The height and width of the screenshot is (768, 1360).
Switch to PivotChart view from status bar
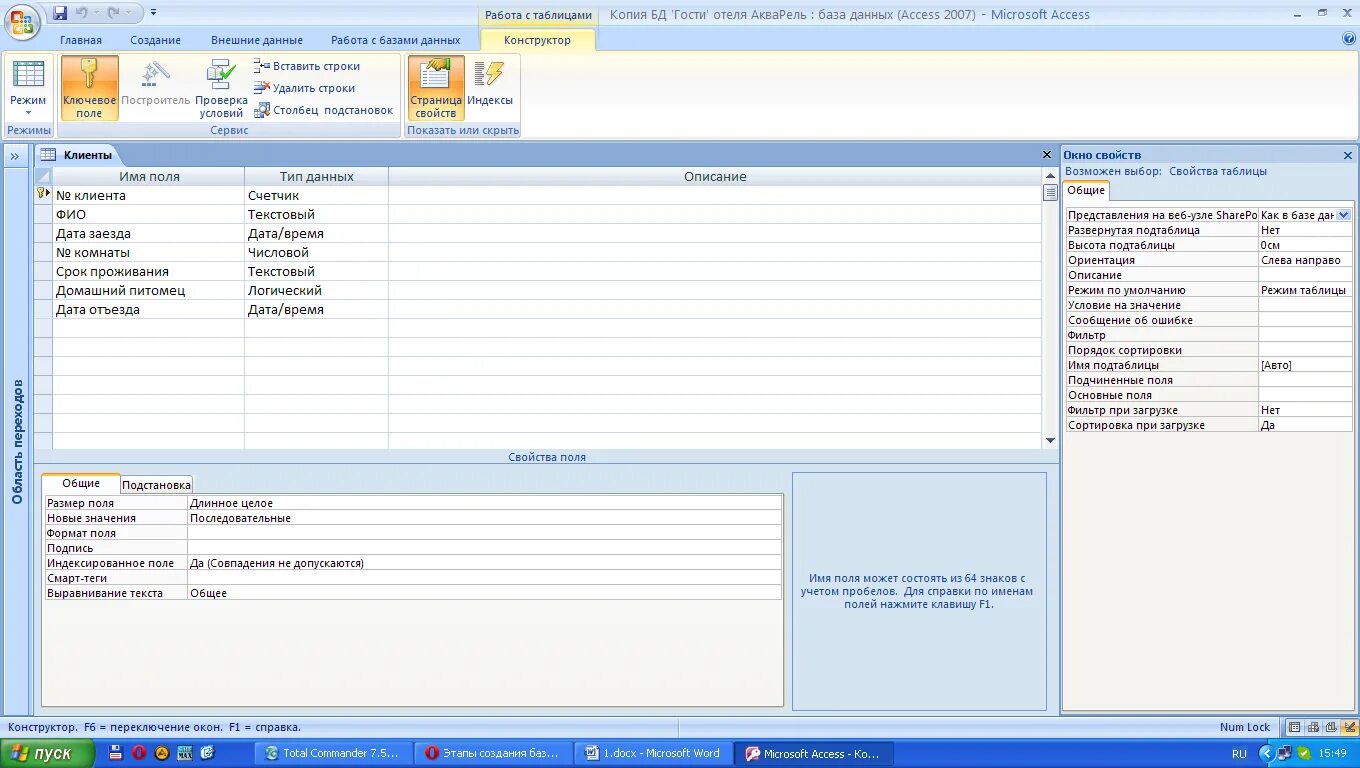point(1331,727)
